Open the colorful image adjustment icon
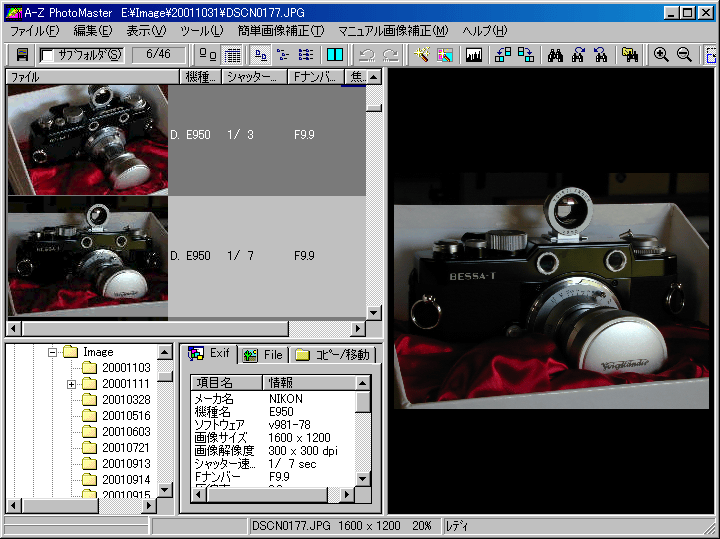The image size is (720, 539). [444, 55]
